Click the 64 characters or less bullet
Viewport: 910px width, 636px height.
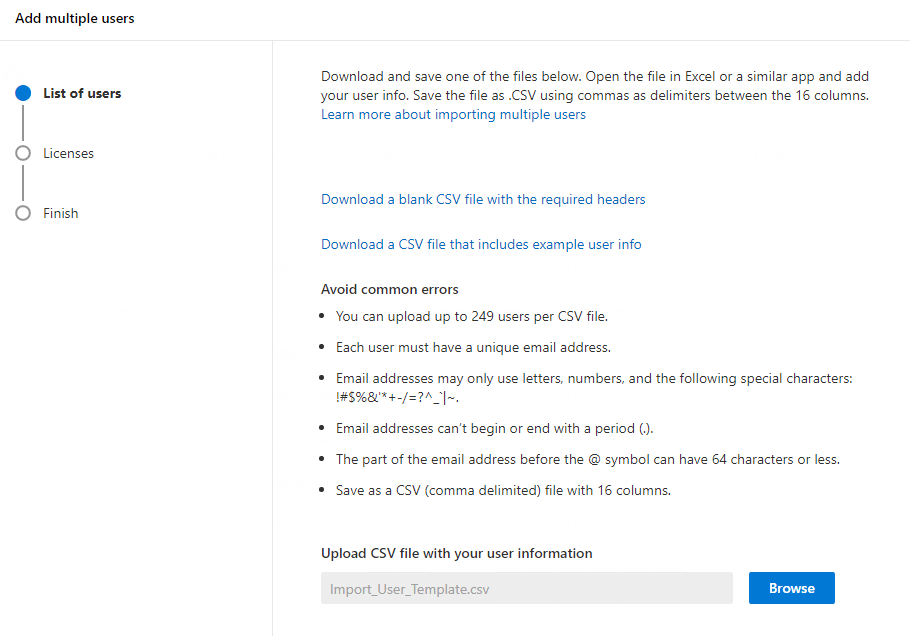coord(587,459)
